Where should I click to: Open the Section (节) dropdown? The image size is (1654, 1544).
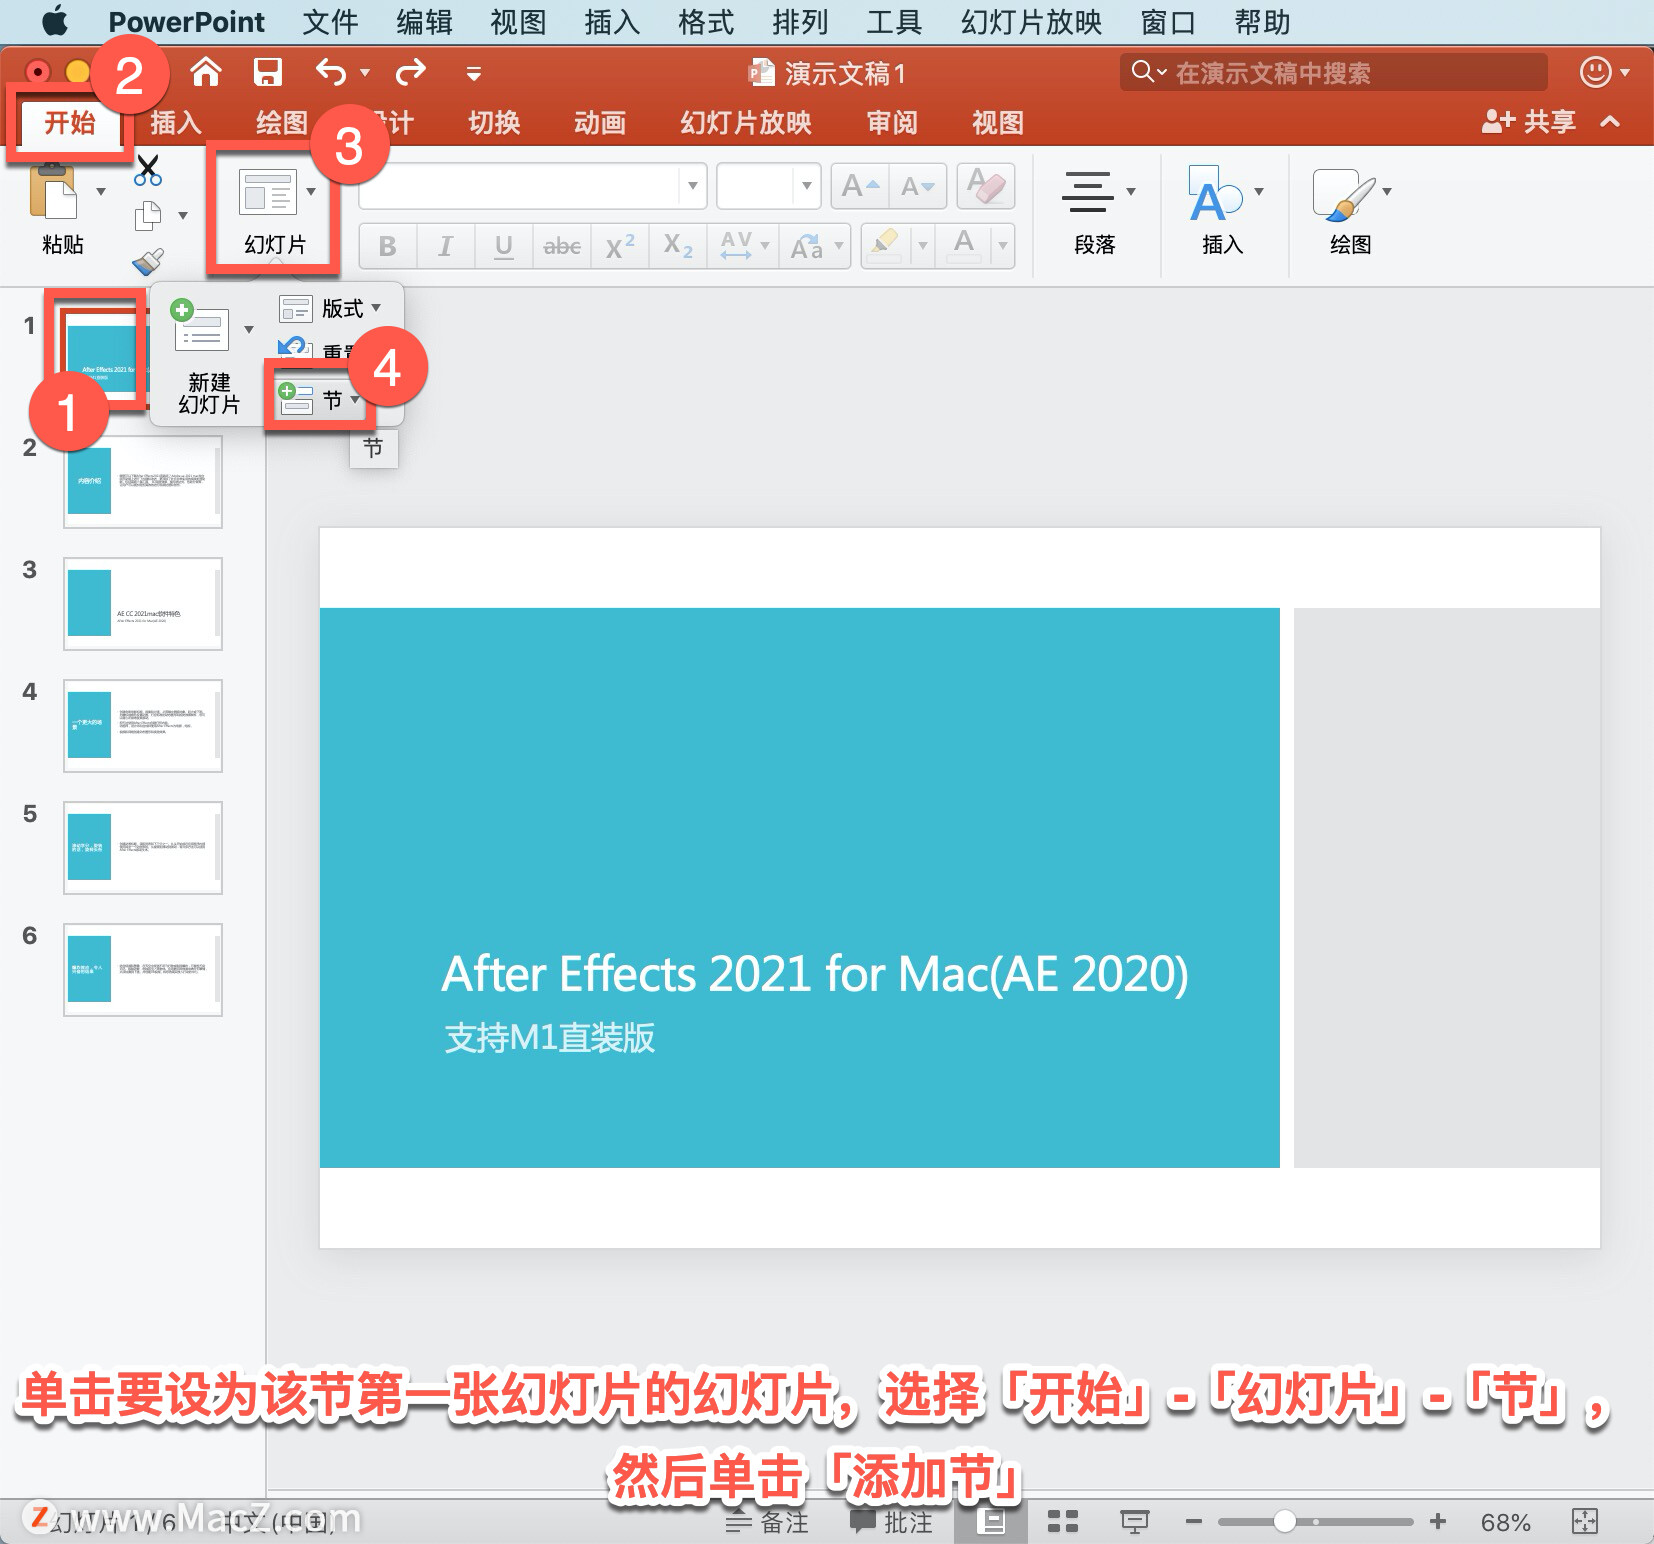[319, 399]
